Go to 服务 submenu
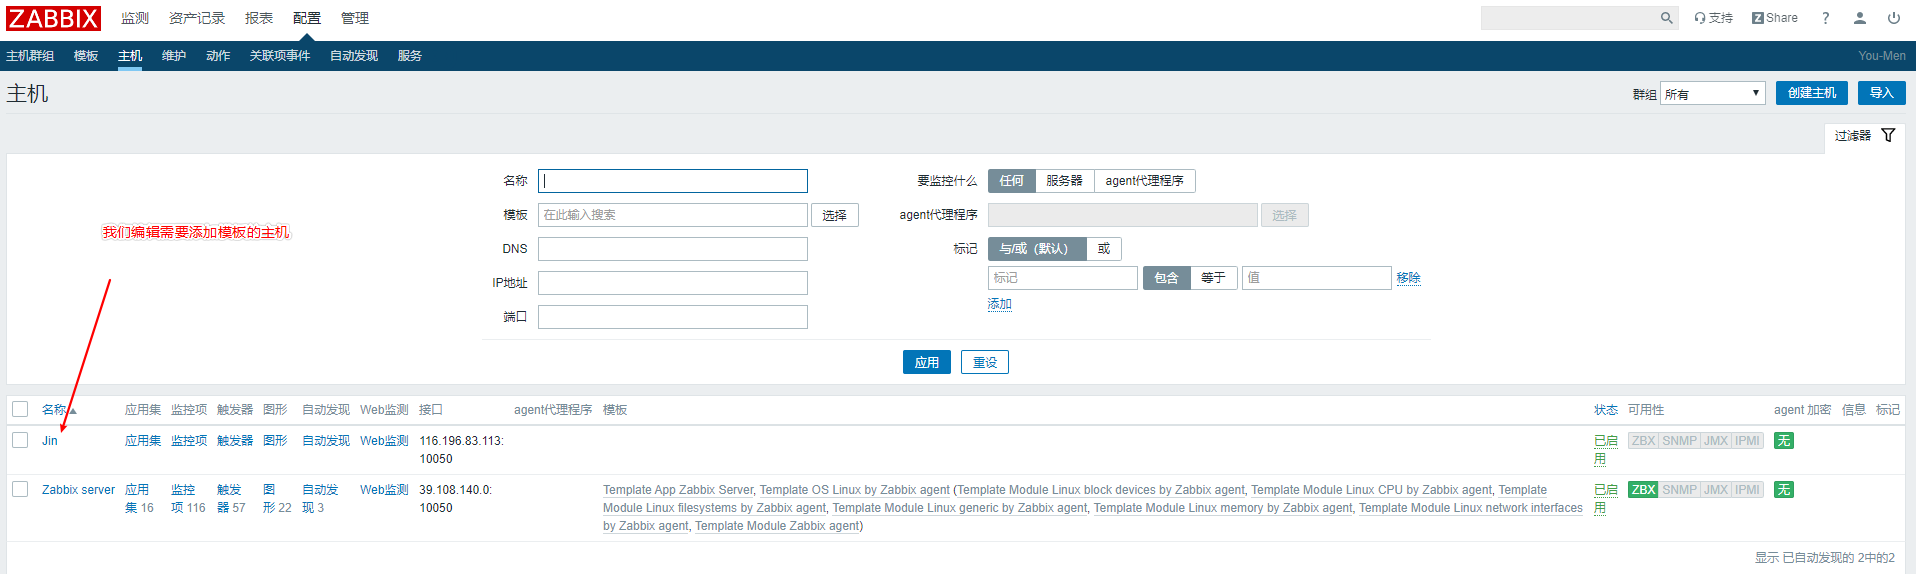Image resolution: width=1916 pixels, height=574 pixels. tap(410, 56)
